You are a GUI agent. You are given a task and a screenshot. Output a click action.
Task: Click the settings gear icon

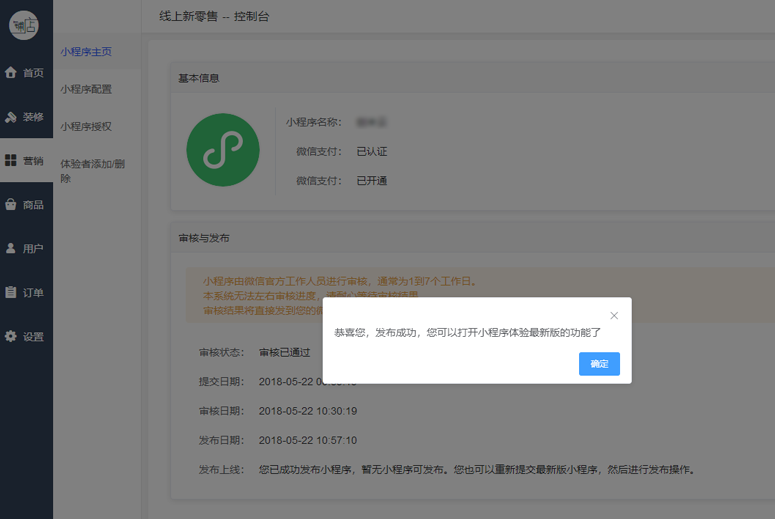pyautogui.click(x=11, y=337)
